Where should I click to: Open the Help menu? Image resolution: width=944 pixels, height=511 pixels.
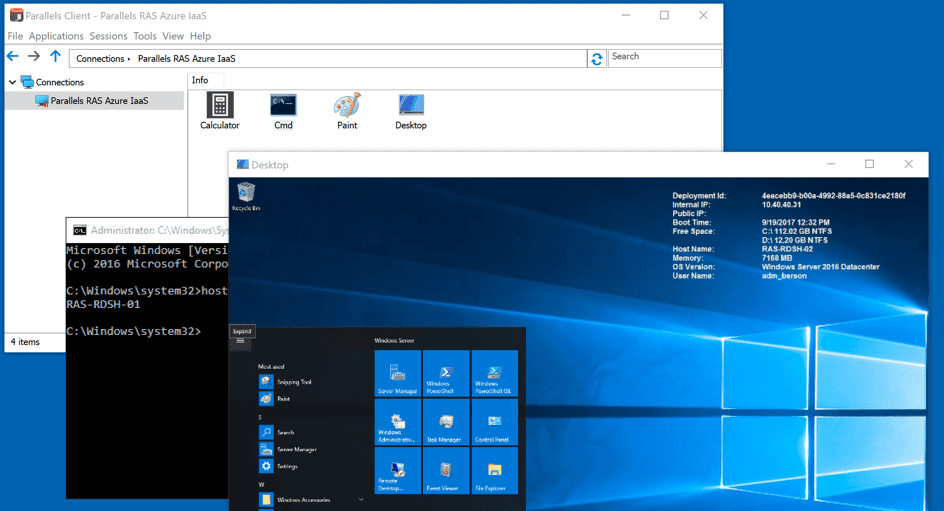(200, 36)
